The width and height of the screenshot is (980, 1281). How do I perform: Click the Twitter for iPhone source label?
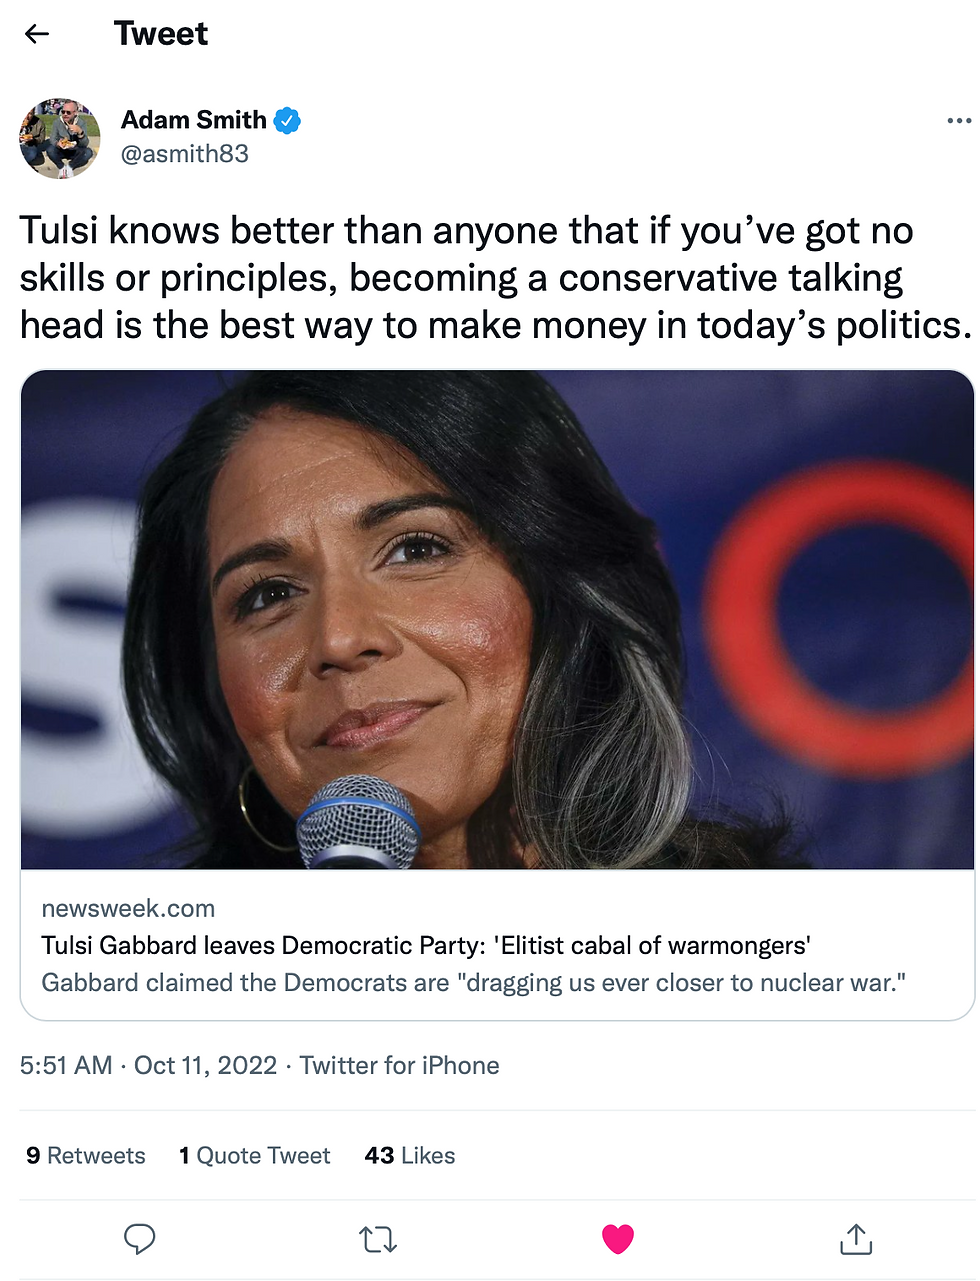click(x=399, y=1065)
